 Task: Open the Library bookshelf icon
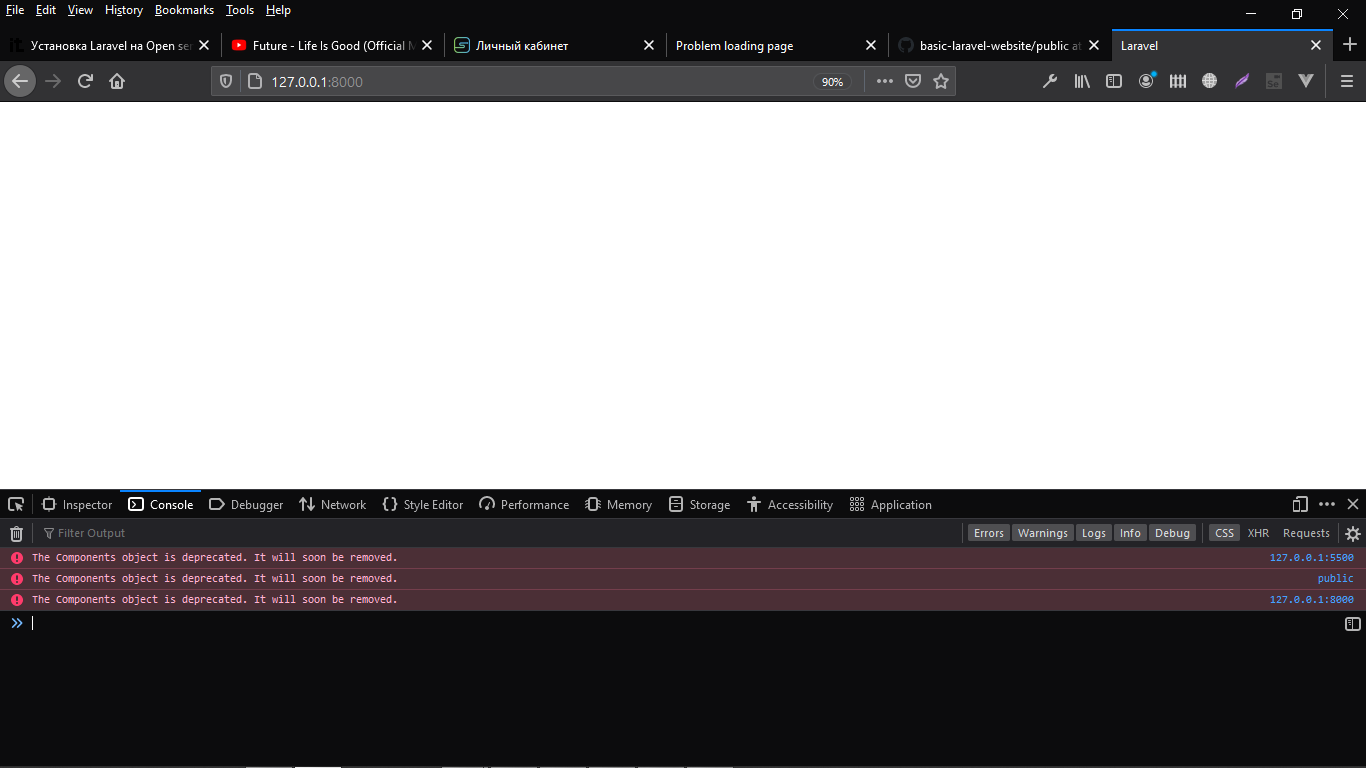coord(1082,81)
